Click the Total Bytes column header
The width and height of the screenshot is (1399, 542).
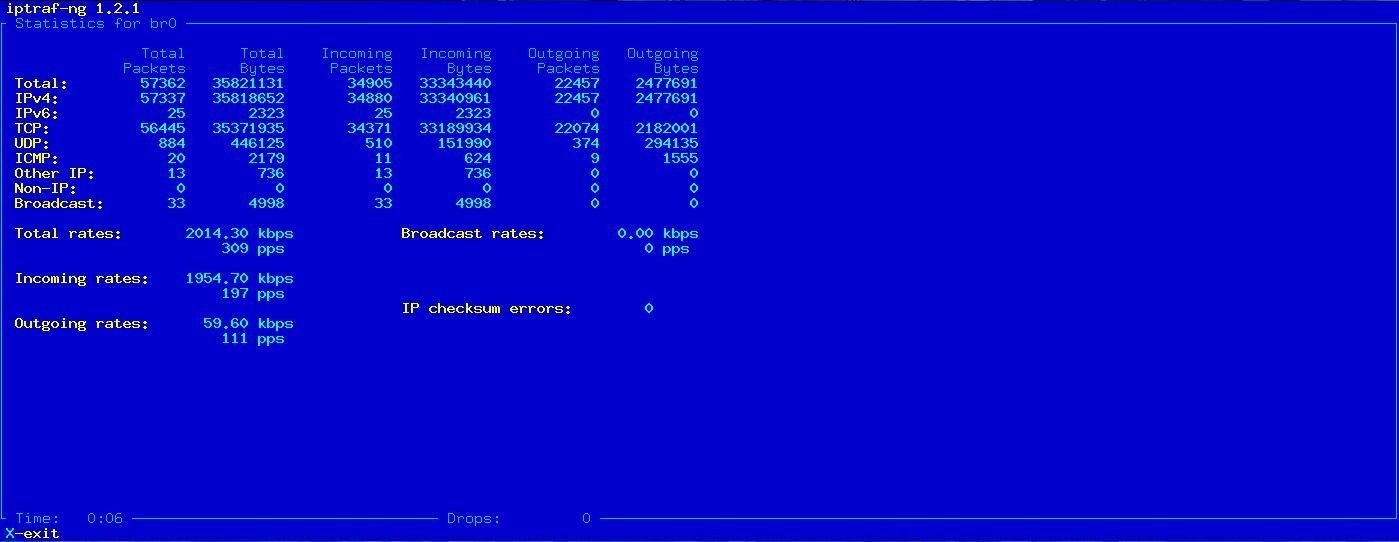pos(262,60)
